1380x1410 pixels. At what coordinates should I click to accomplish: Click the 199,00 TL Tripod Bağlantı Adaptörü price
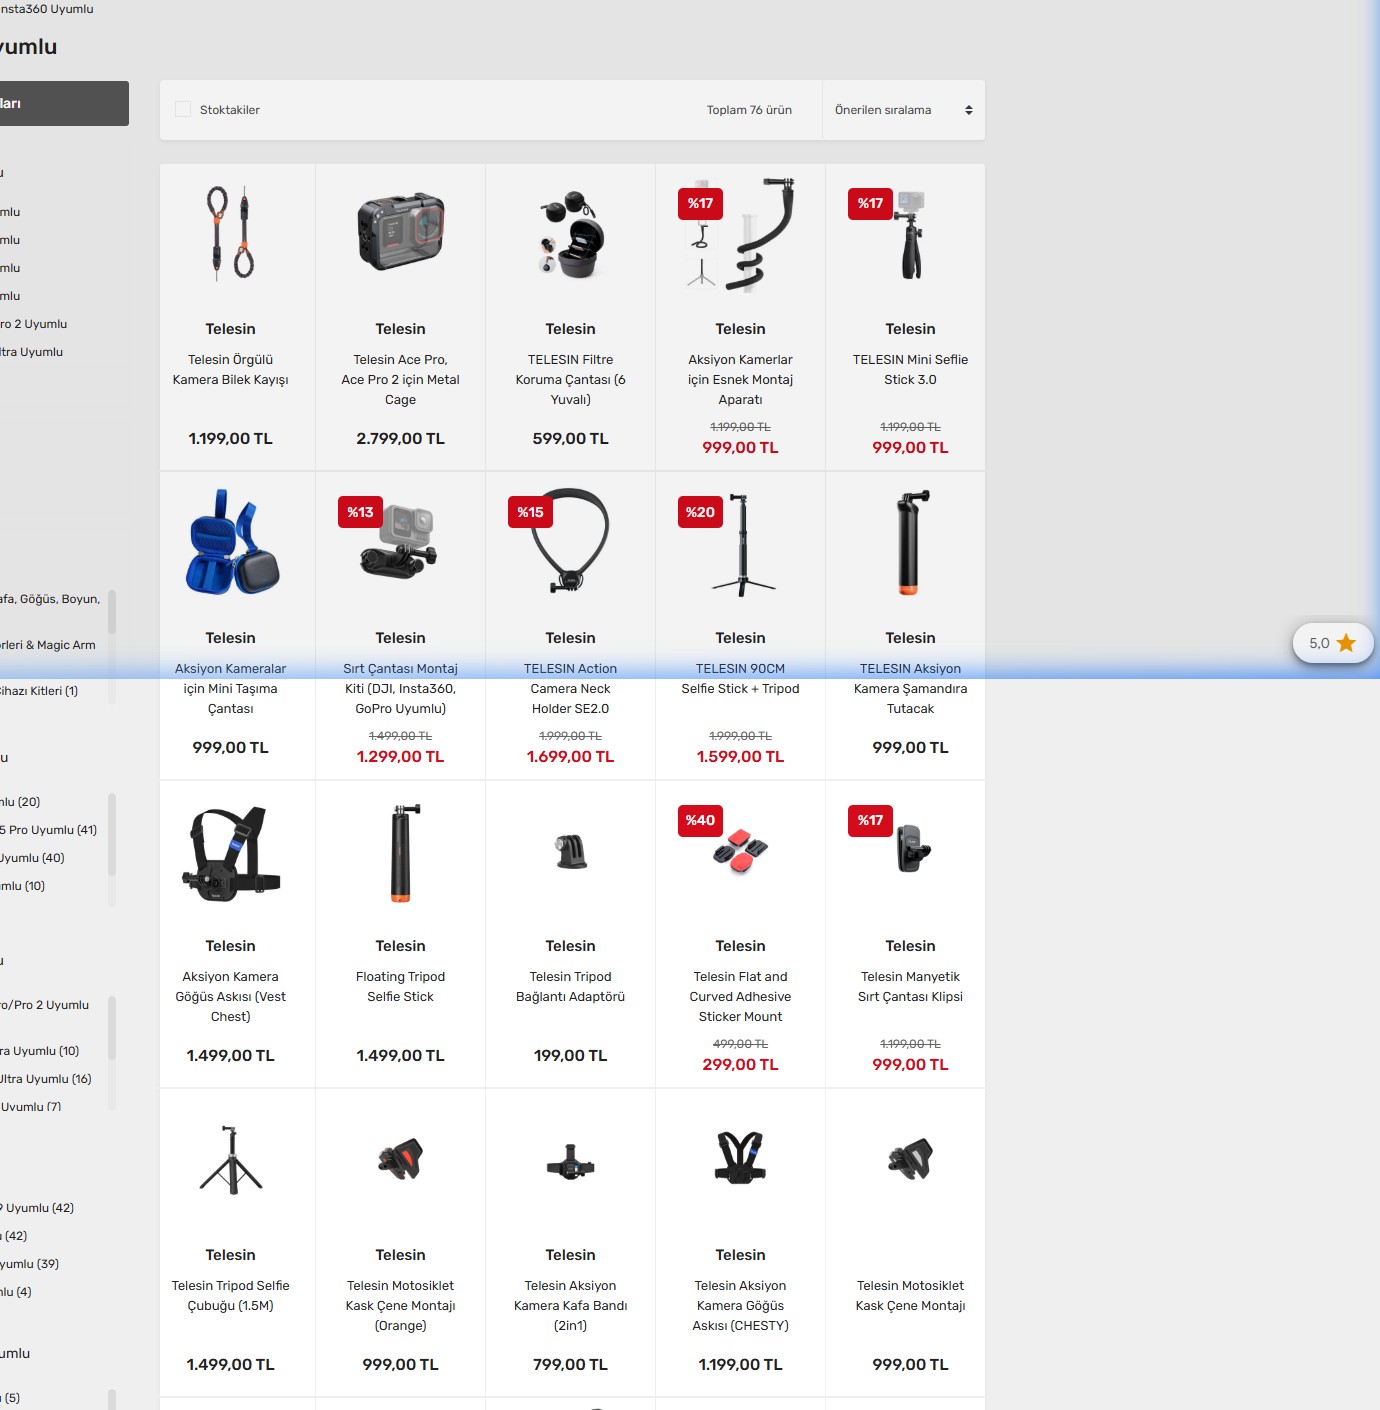click(x=571, y=1056)
